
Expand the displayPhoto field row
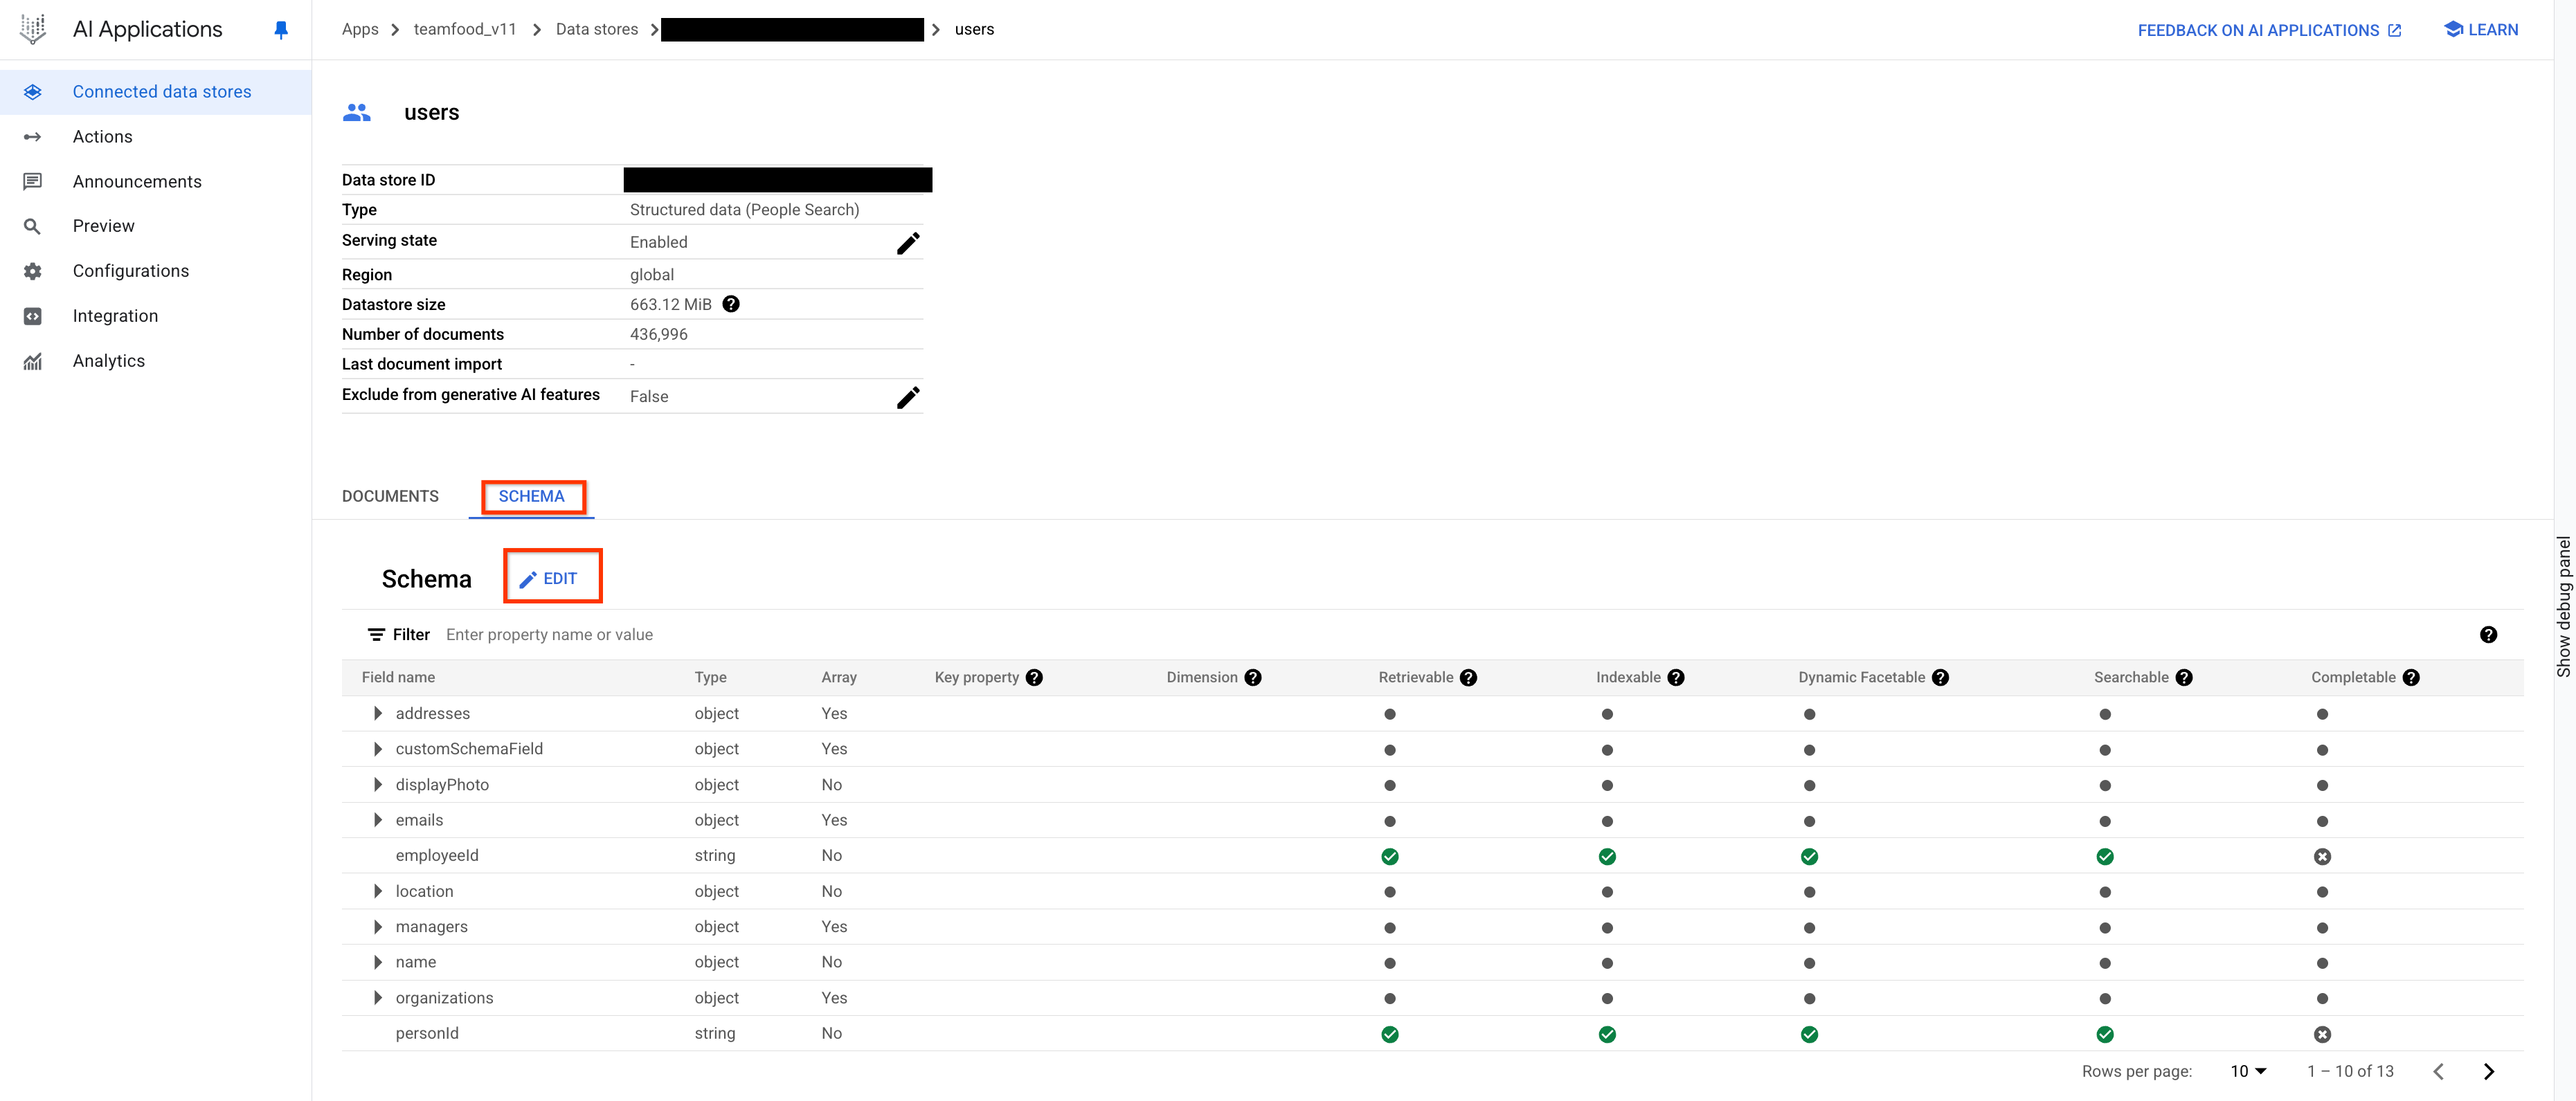[378, 785]
